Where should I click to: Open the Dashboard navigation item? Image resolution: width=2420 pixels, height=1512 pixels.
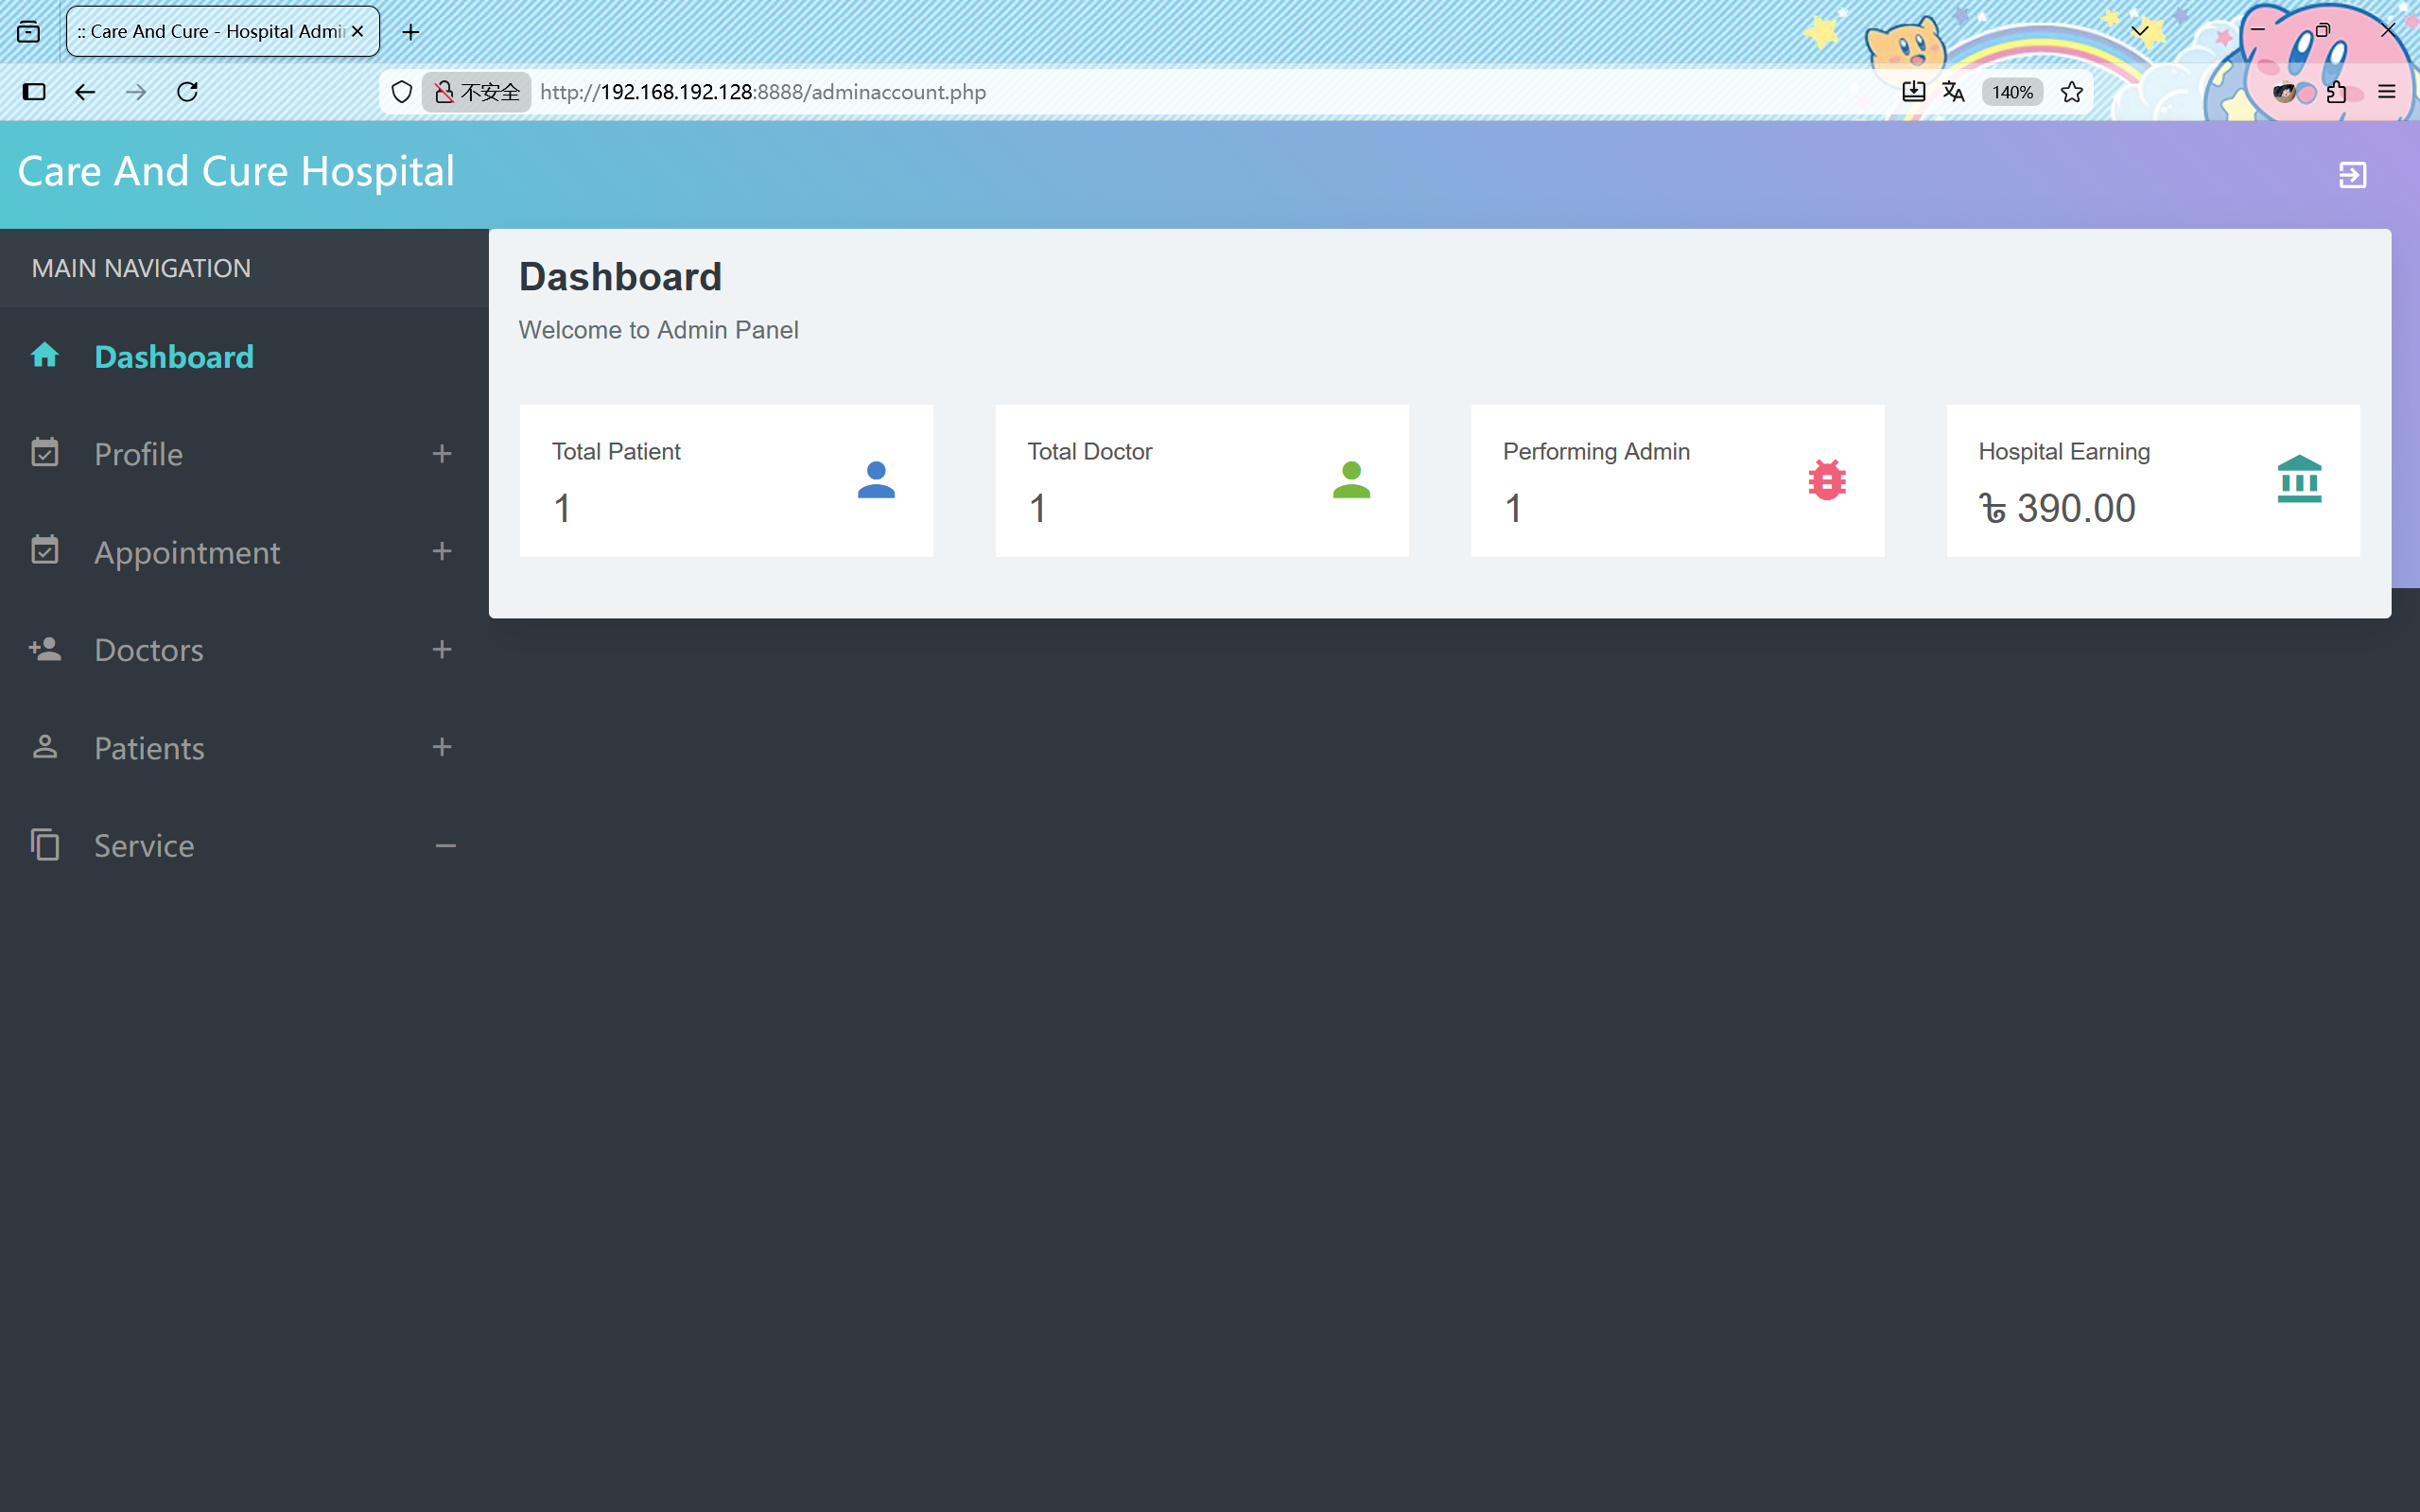tap(174, 357)
